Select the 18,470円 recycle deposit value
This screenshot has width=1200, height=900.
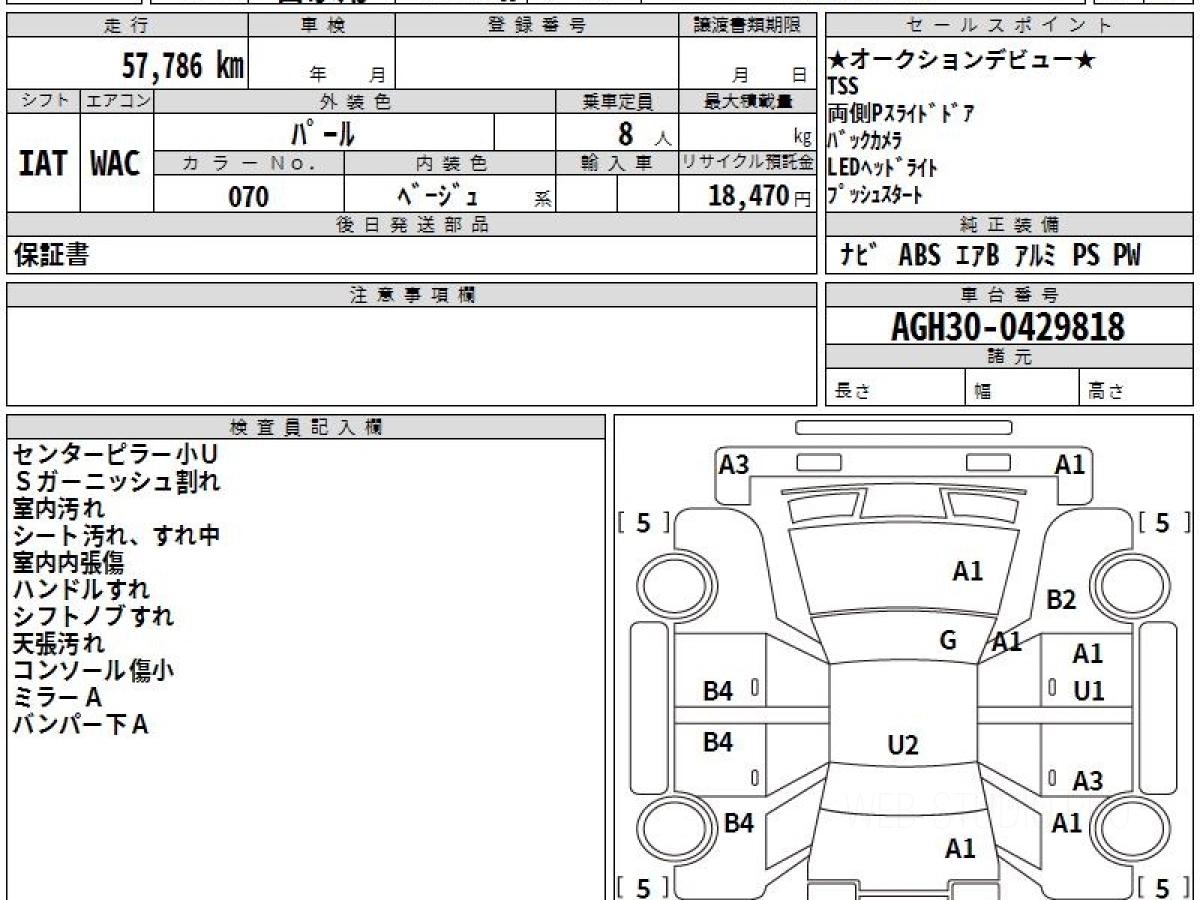click(x=760, y=196)
